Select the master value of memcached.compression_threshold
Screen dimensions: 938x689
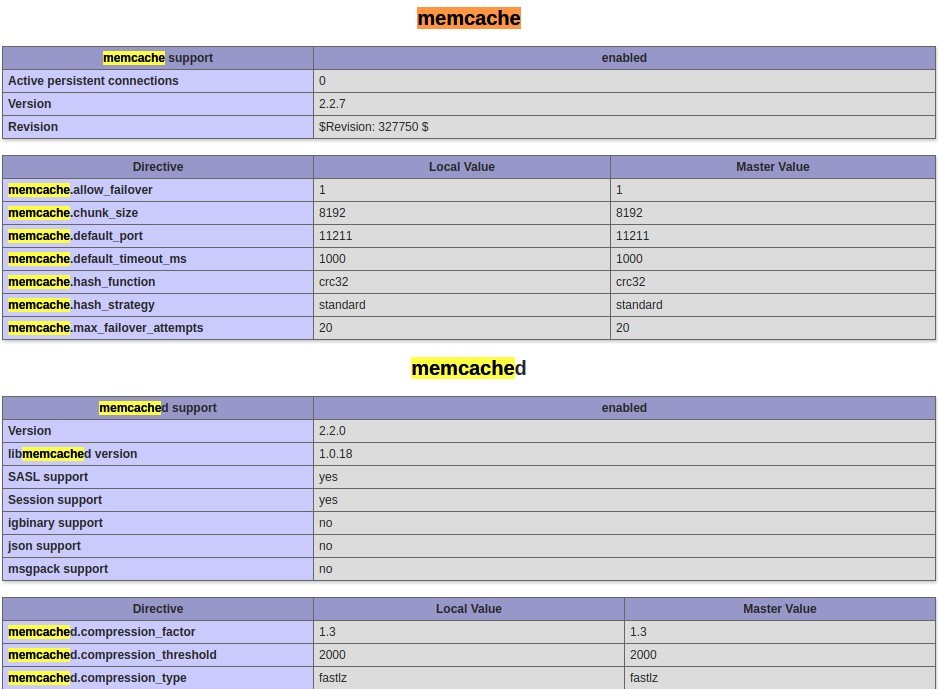pos(643,655)
